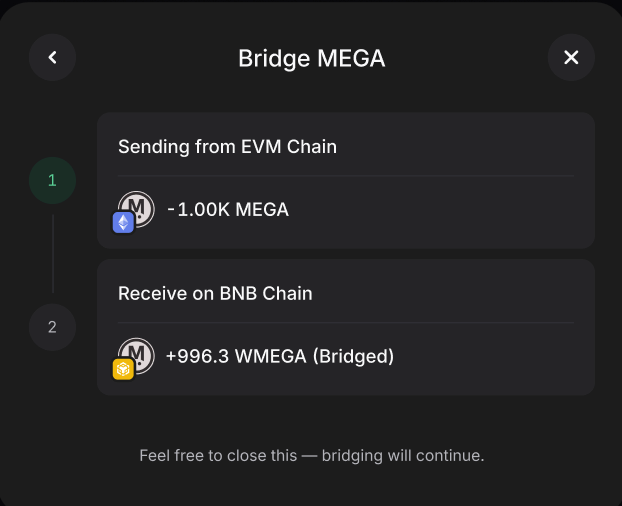Viewport: 622px width, 506px height.
Task: Go back using the left chevron button
Action: click(52, 57)
